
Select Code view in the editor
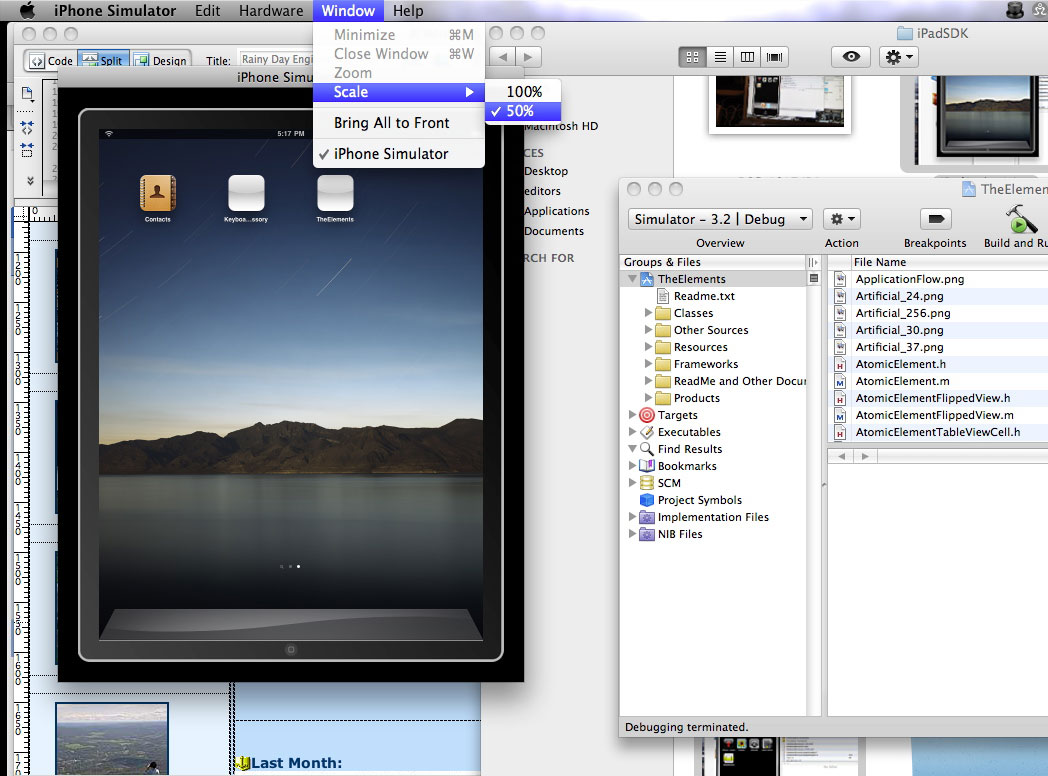(51, 60)
